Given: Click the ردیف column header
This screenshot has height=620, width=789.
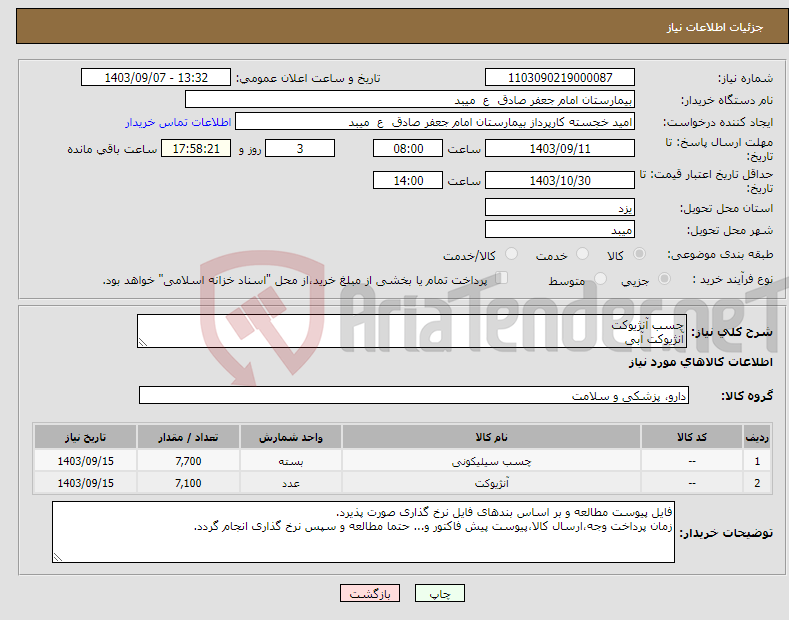Looking at the screenshot, I should [757, 437].
